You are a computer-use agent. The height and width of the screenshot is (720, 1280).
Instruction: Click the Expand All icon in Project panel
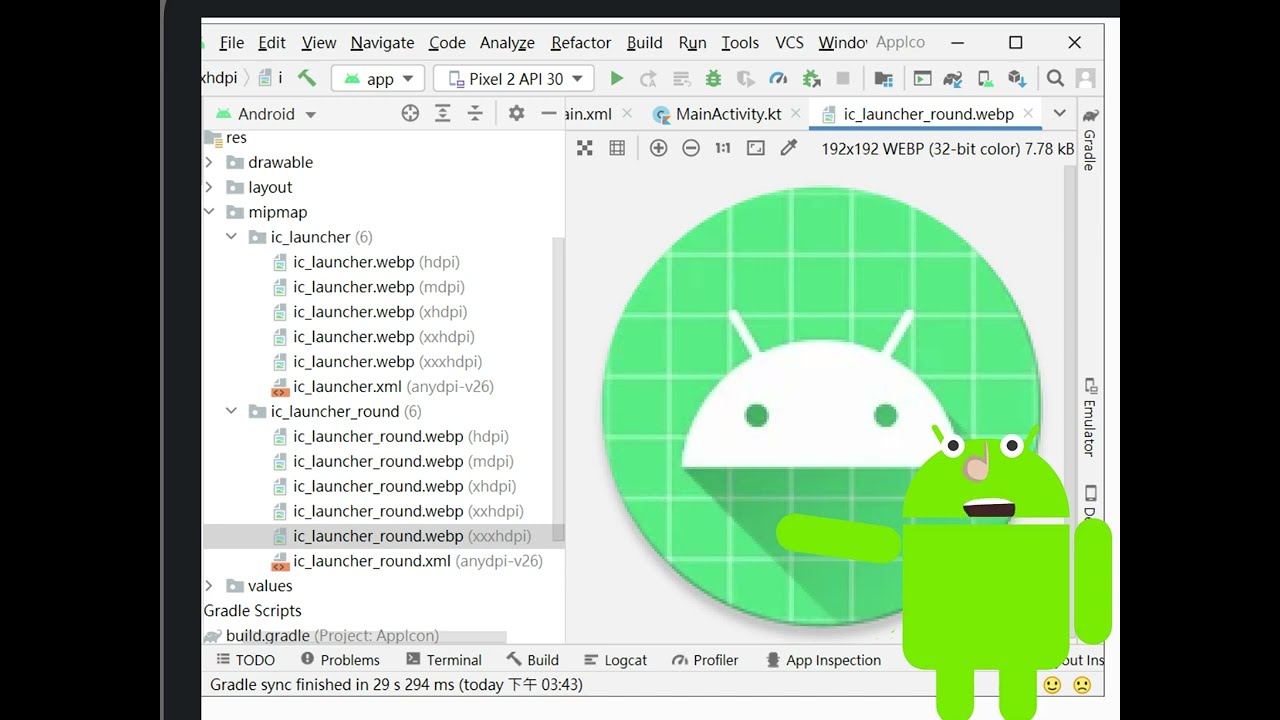(x=443, y=114)
